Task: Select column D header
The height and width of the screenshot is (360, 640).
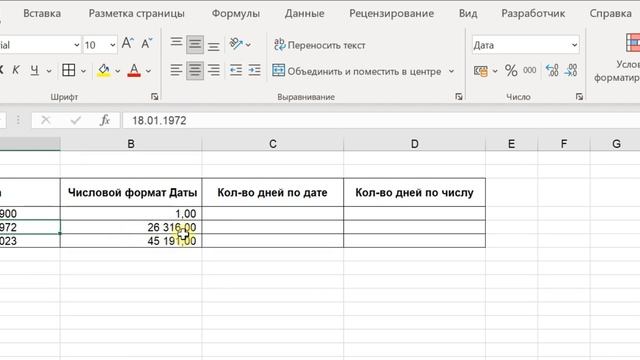Action: [x=414, y=144]
